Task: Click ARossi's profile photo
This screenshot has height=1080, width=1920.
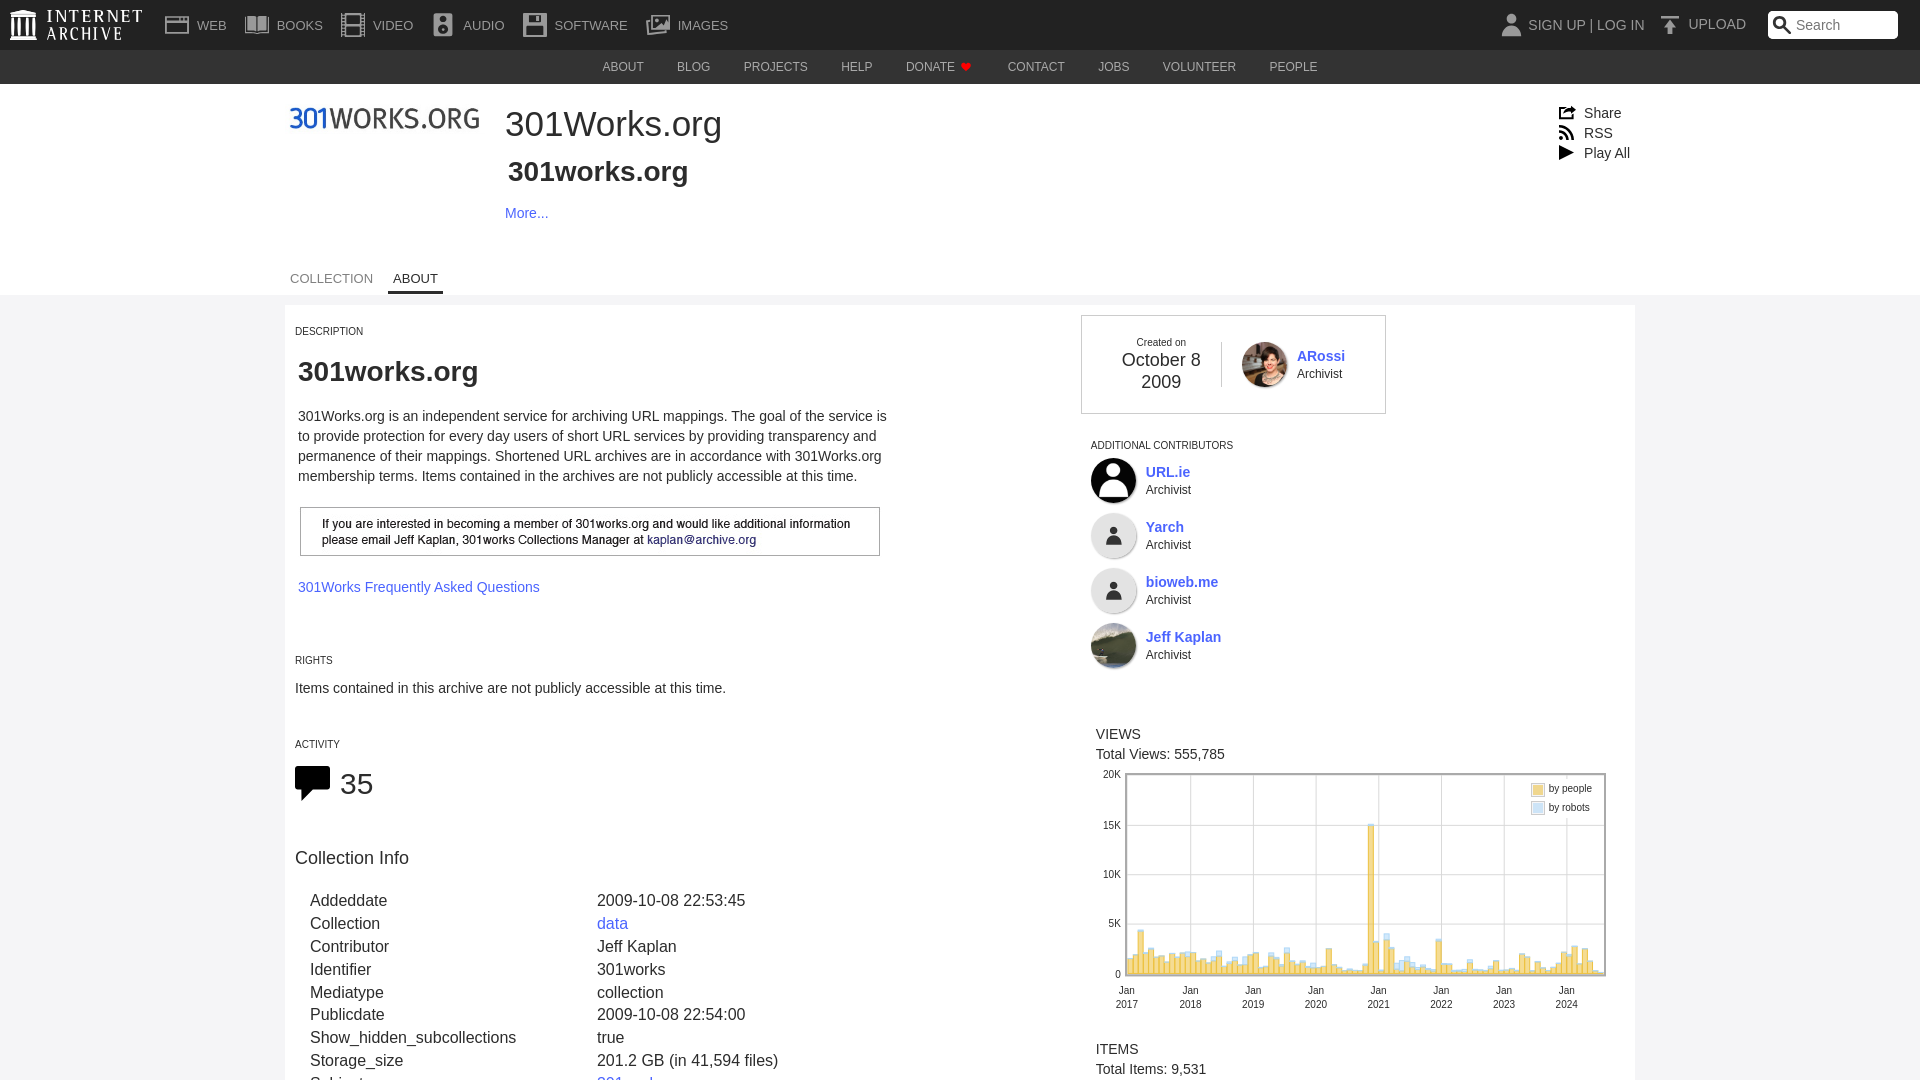Action: coord(1264,365)
